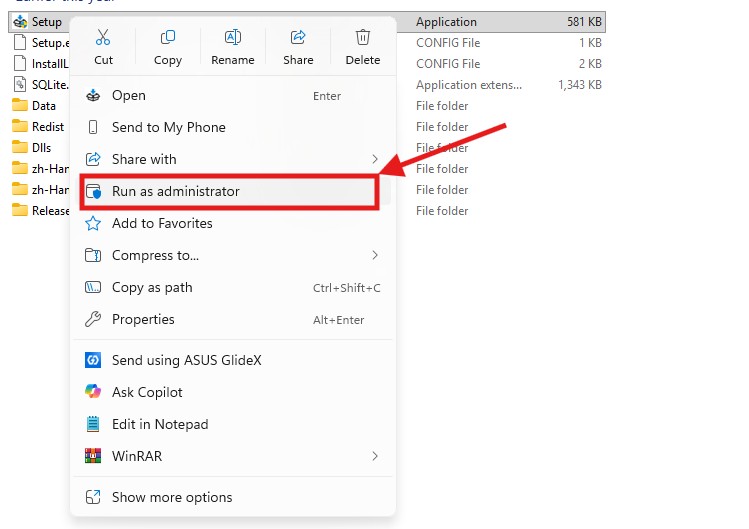Click the Rename label

233,60
